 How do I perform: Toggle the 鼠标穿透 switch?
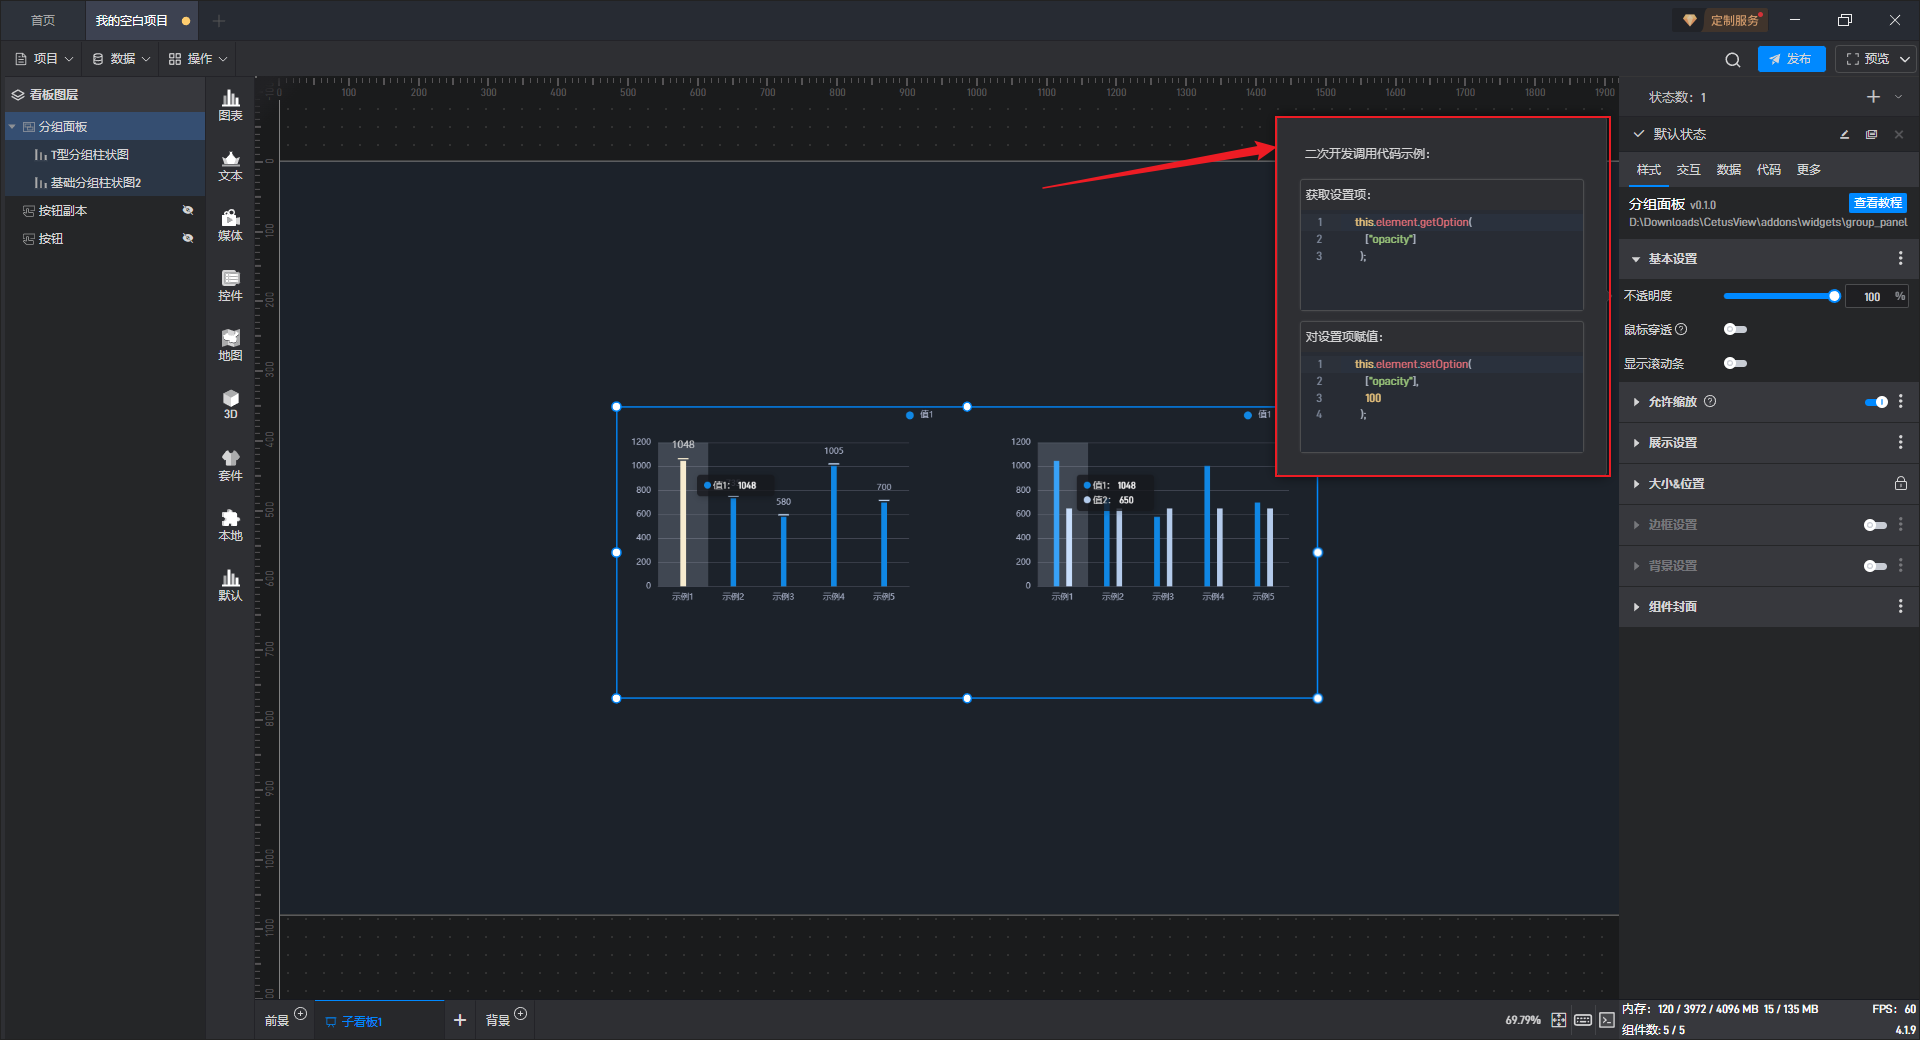pos(1735,329)
